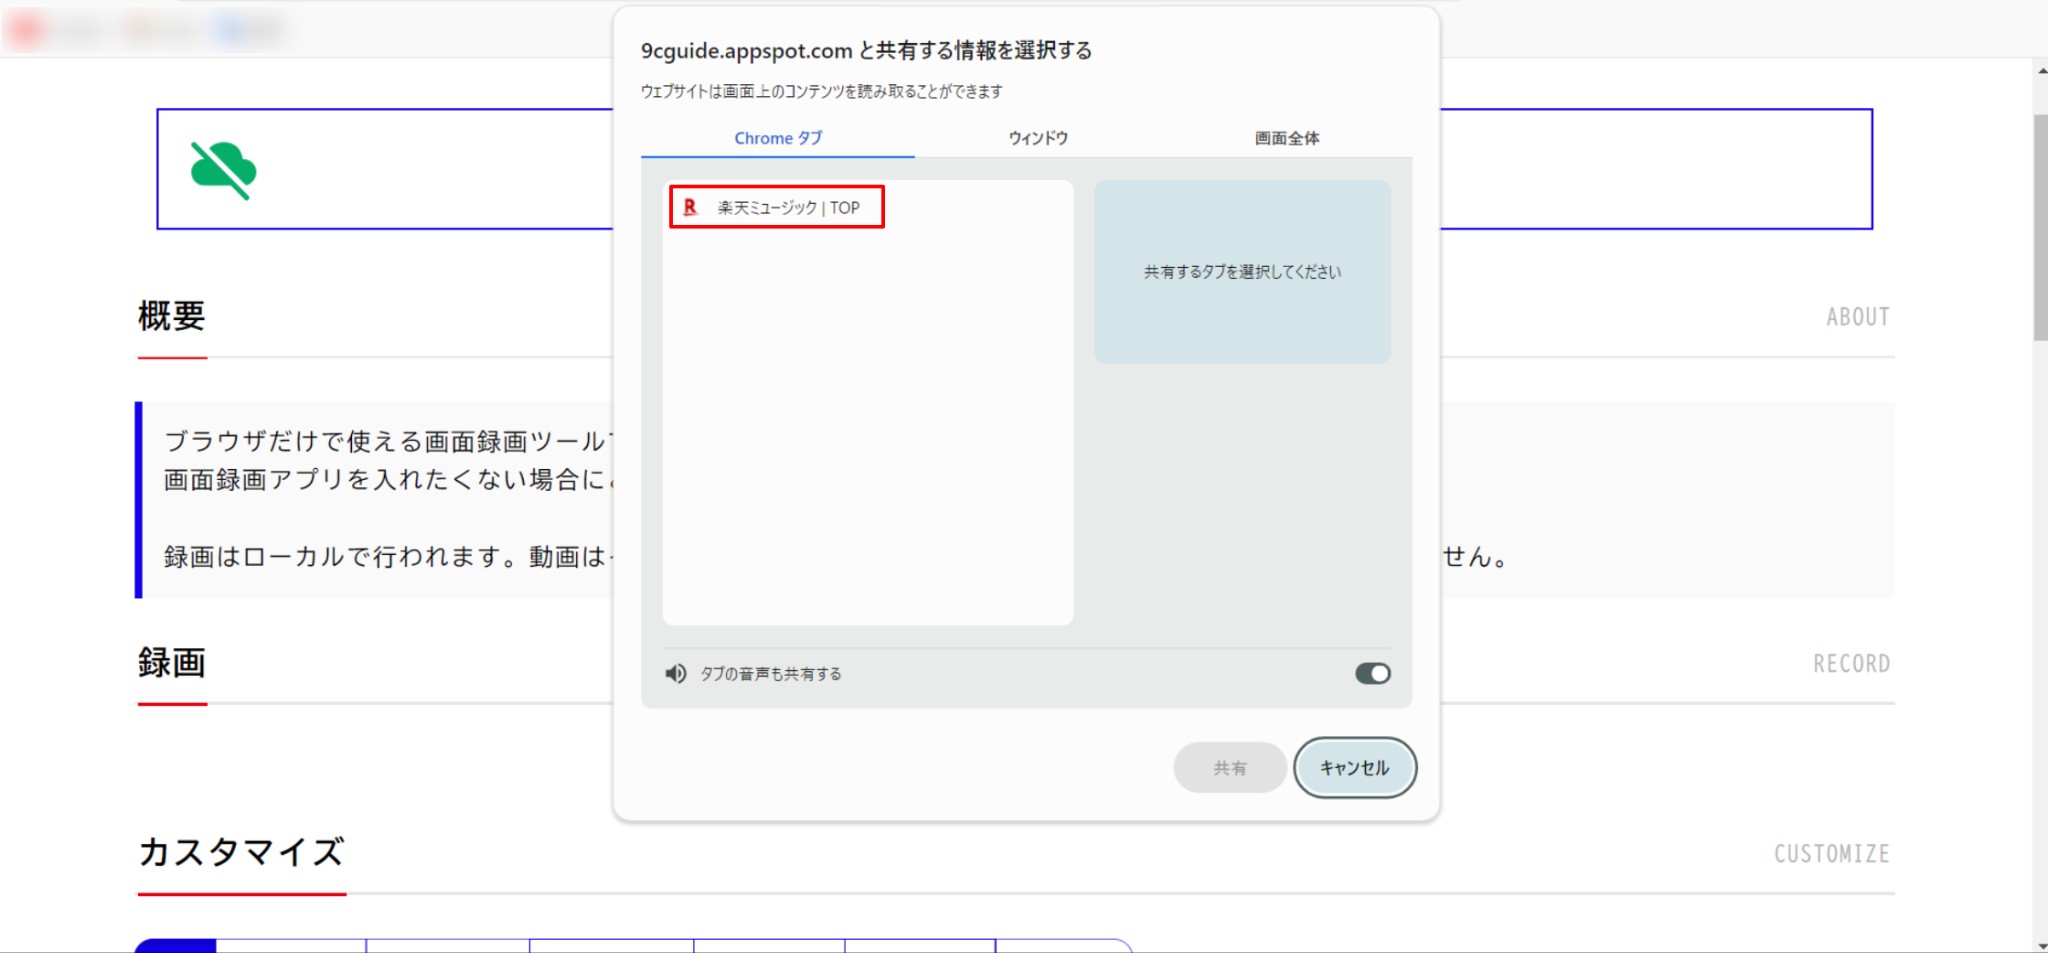The height and width of the screenshot is (953, 2048).
Task: Click the RECORD label
Action: (x=1851, y=664)
